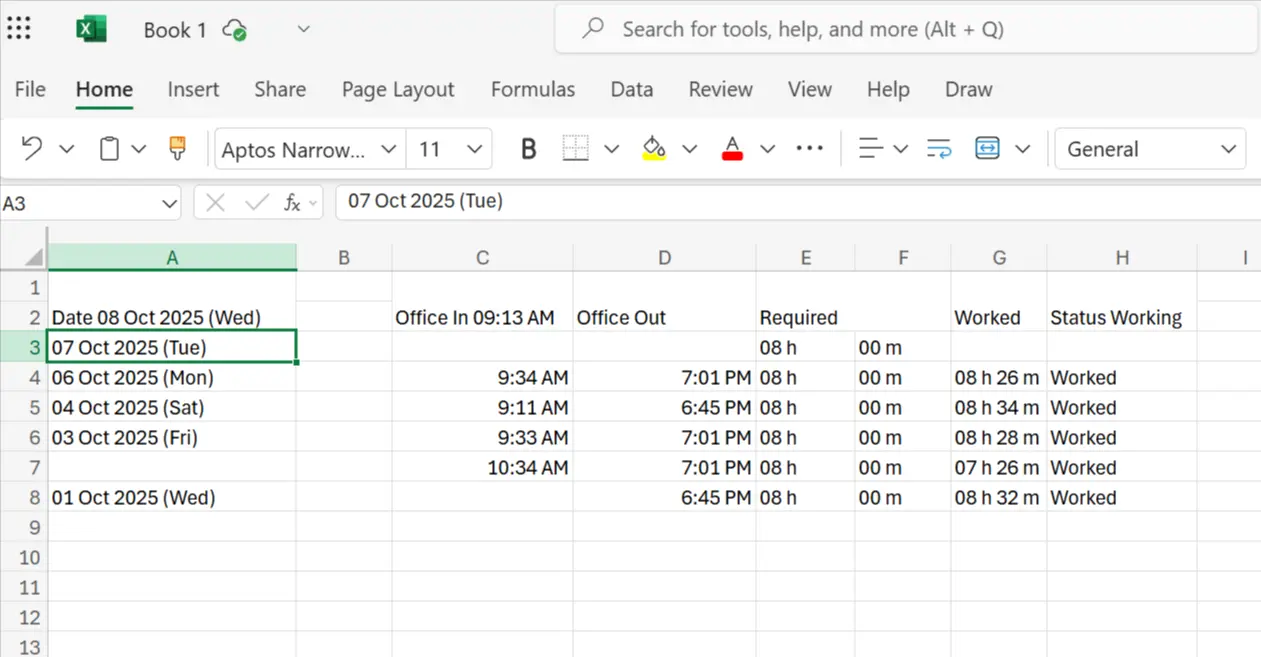Expand the font name dropdown
Screen dimensions: 1261x657
[388, 149]
